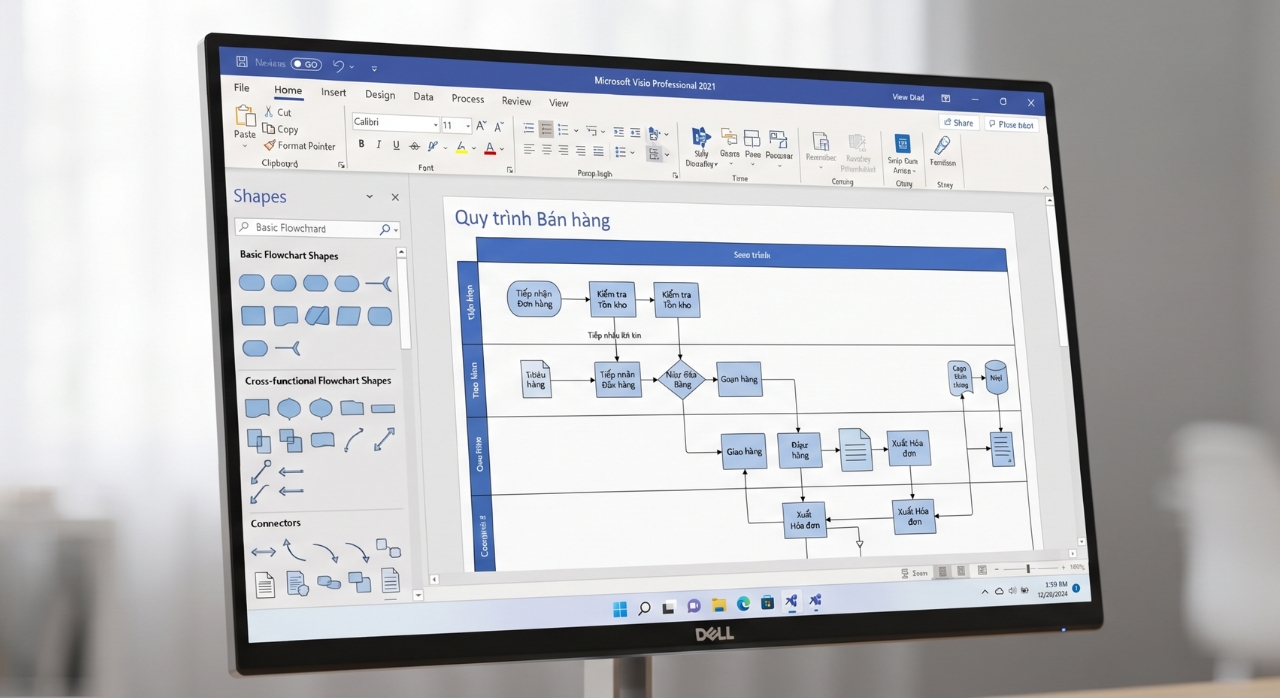Apply bold with the B icon
1280x698 pixels.
click(361, 145)
